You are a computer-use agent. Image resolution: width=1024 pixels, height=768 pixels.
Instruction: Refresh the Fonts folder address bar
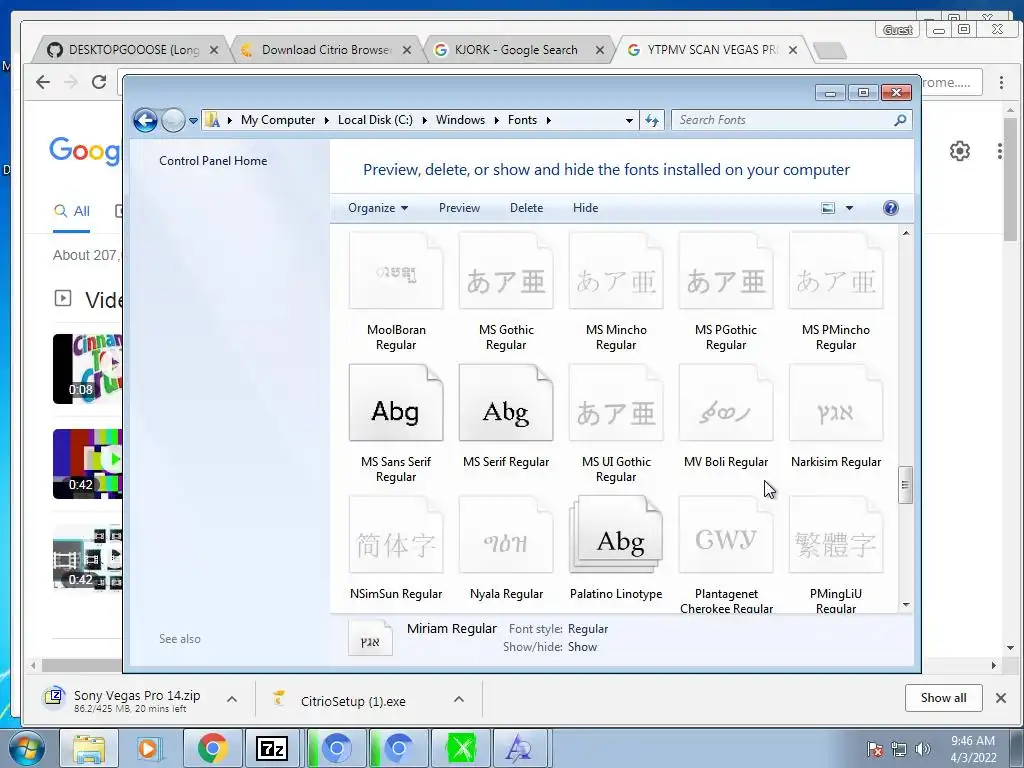pos(652,120)
